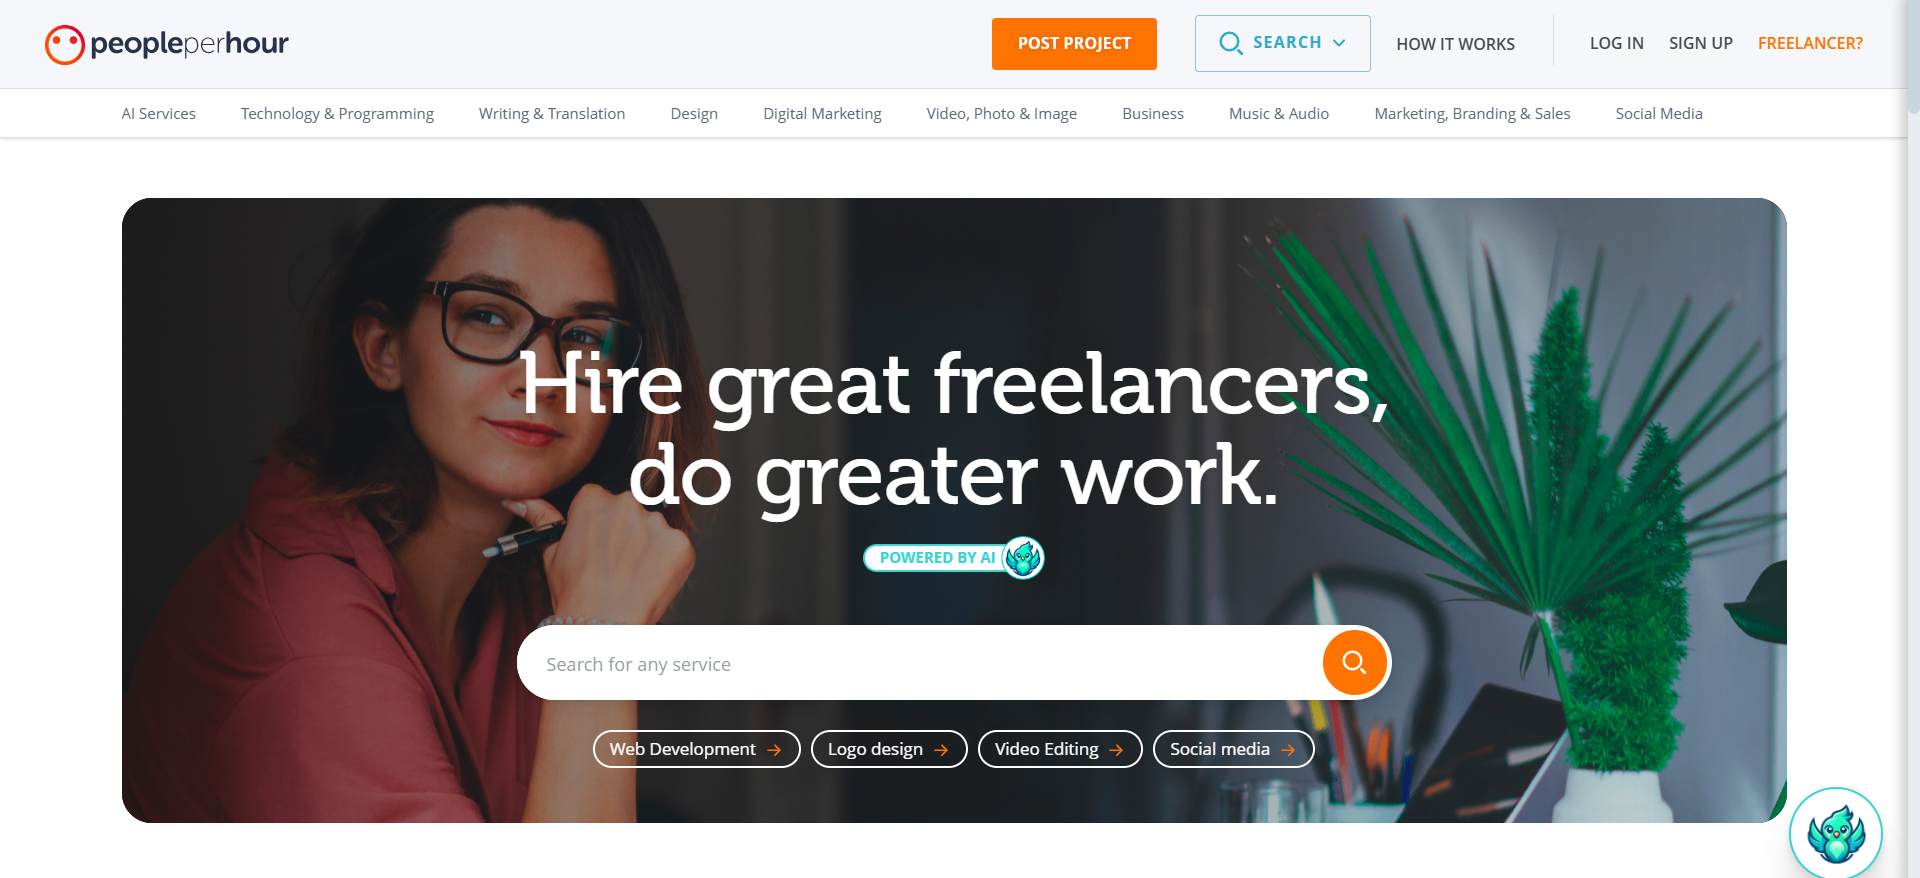The width and height of the screenshot is (1920, 878).
Task: Click the magnifier icon in Search button
Action: (x=1231, y=43)
